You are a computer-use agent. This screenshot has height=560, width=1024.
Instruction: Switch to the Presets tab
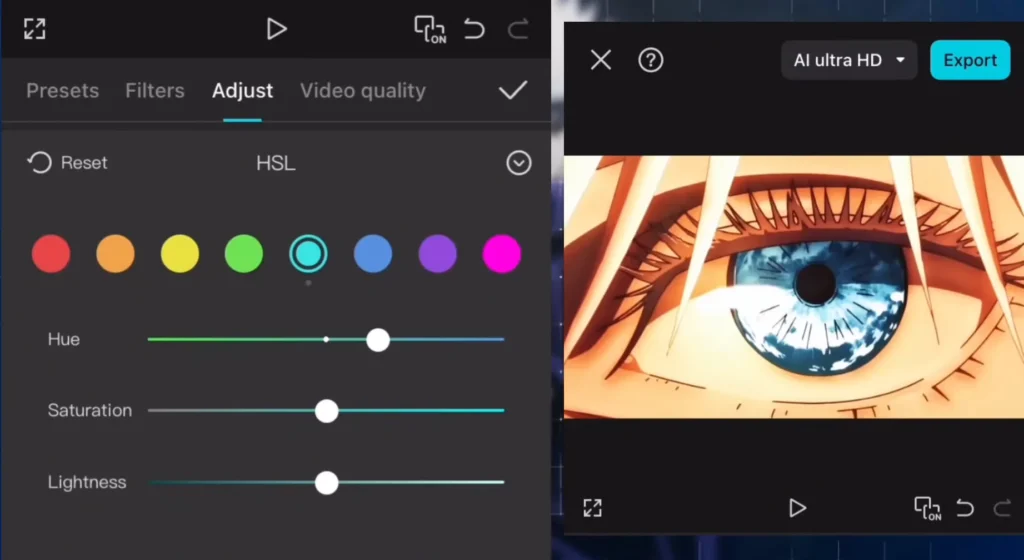(63, 91)
